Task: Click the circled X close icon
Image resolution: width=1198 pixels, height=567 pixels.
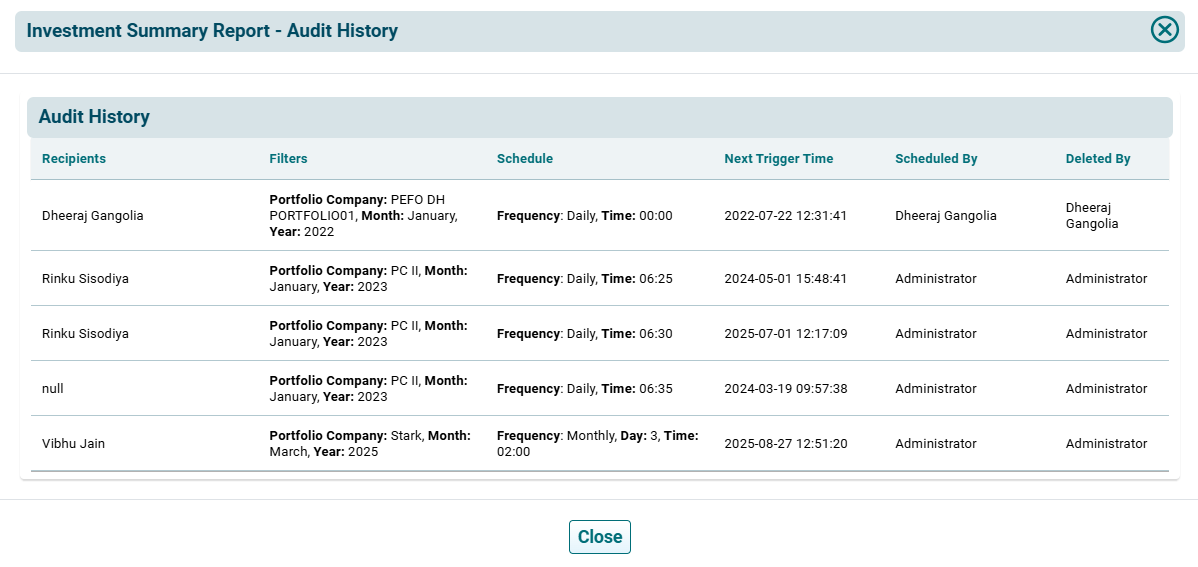Action: point(1164,30)
